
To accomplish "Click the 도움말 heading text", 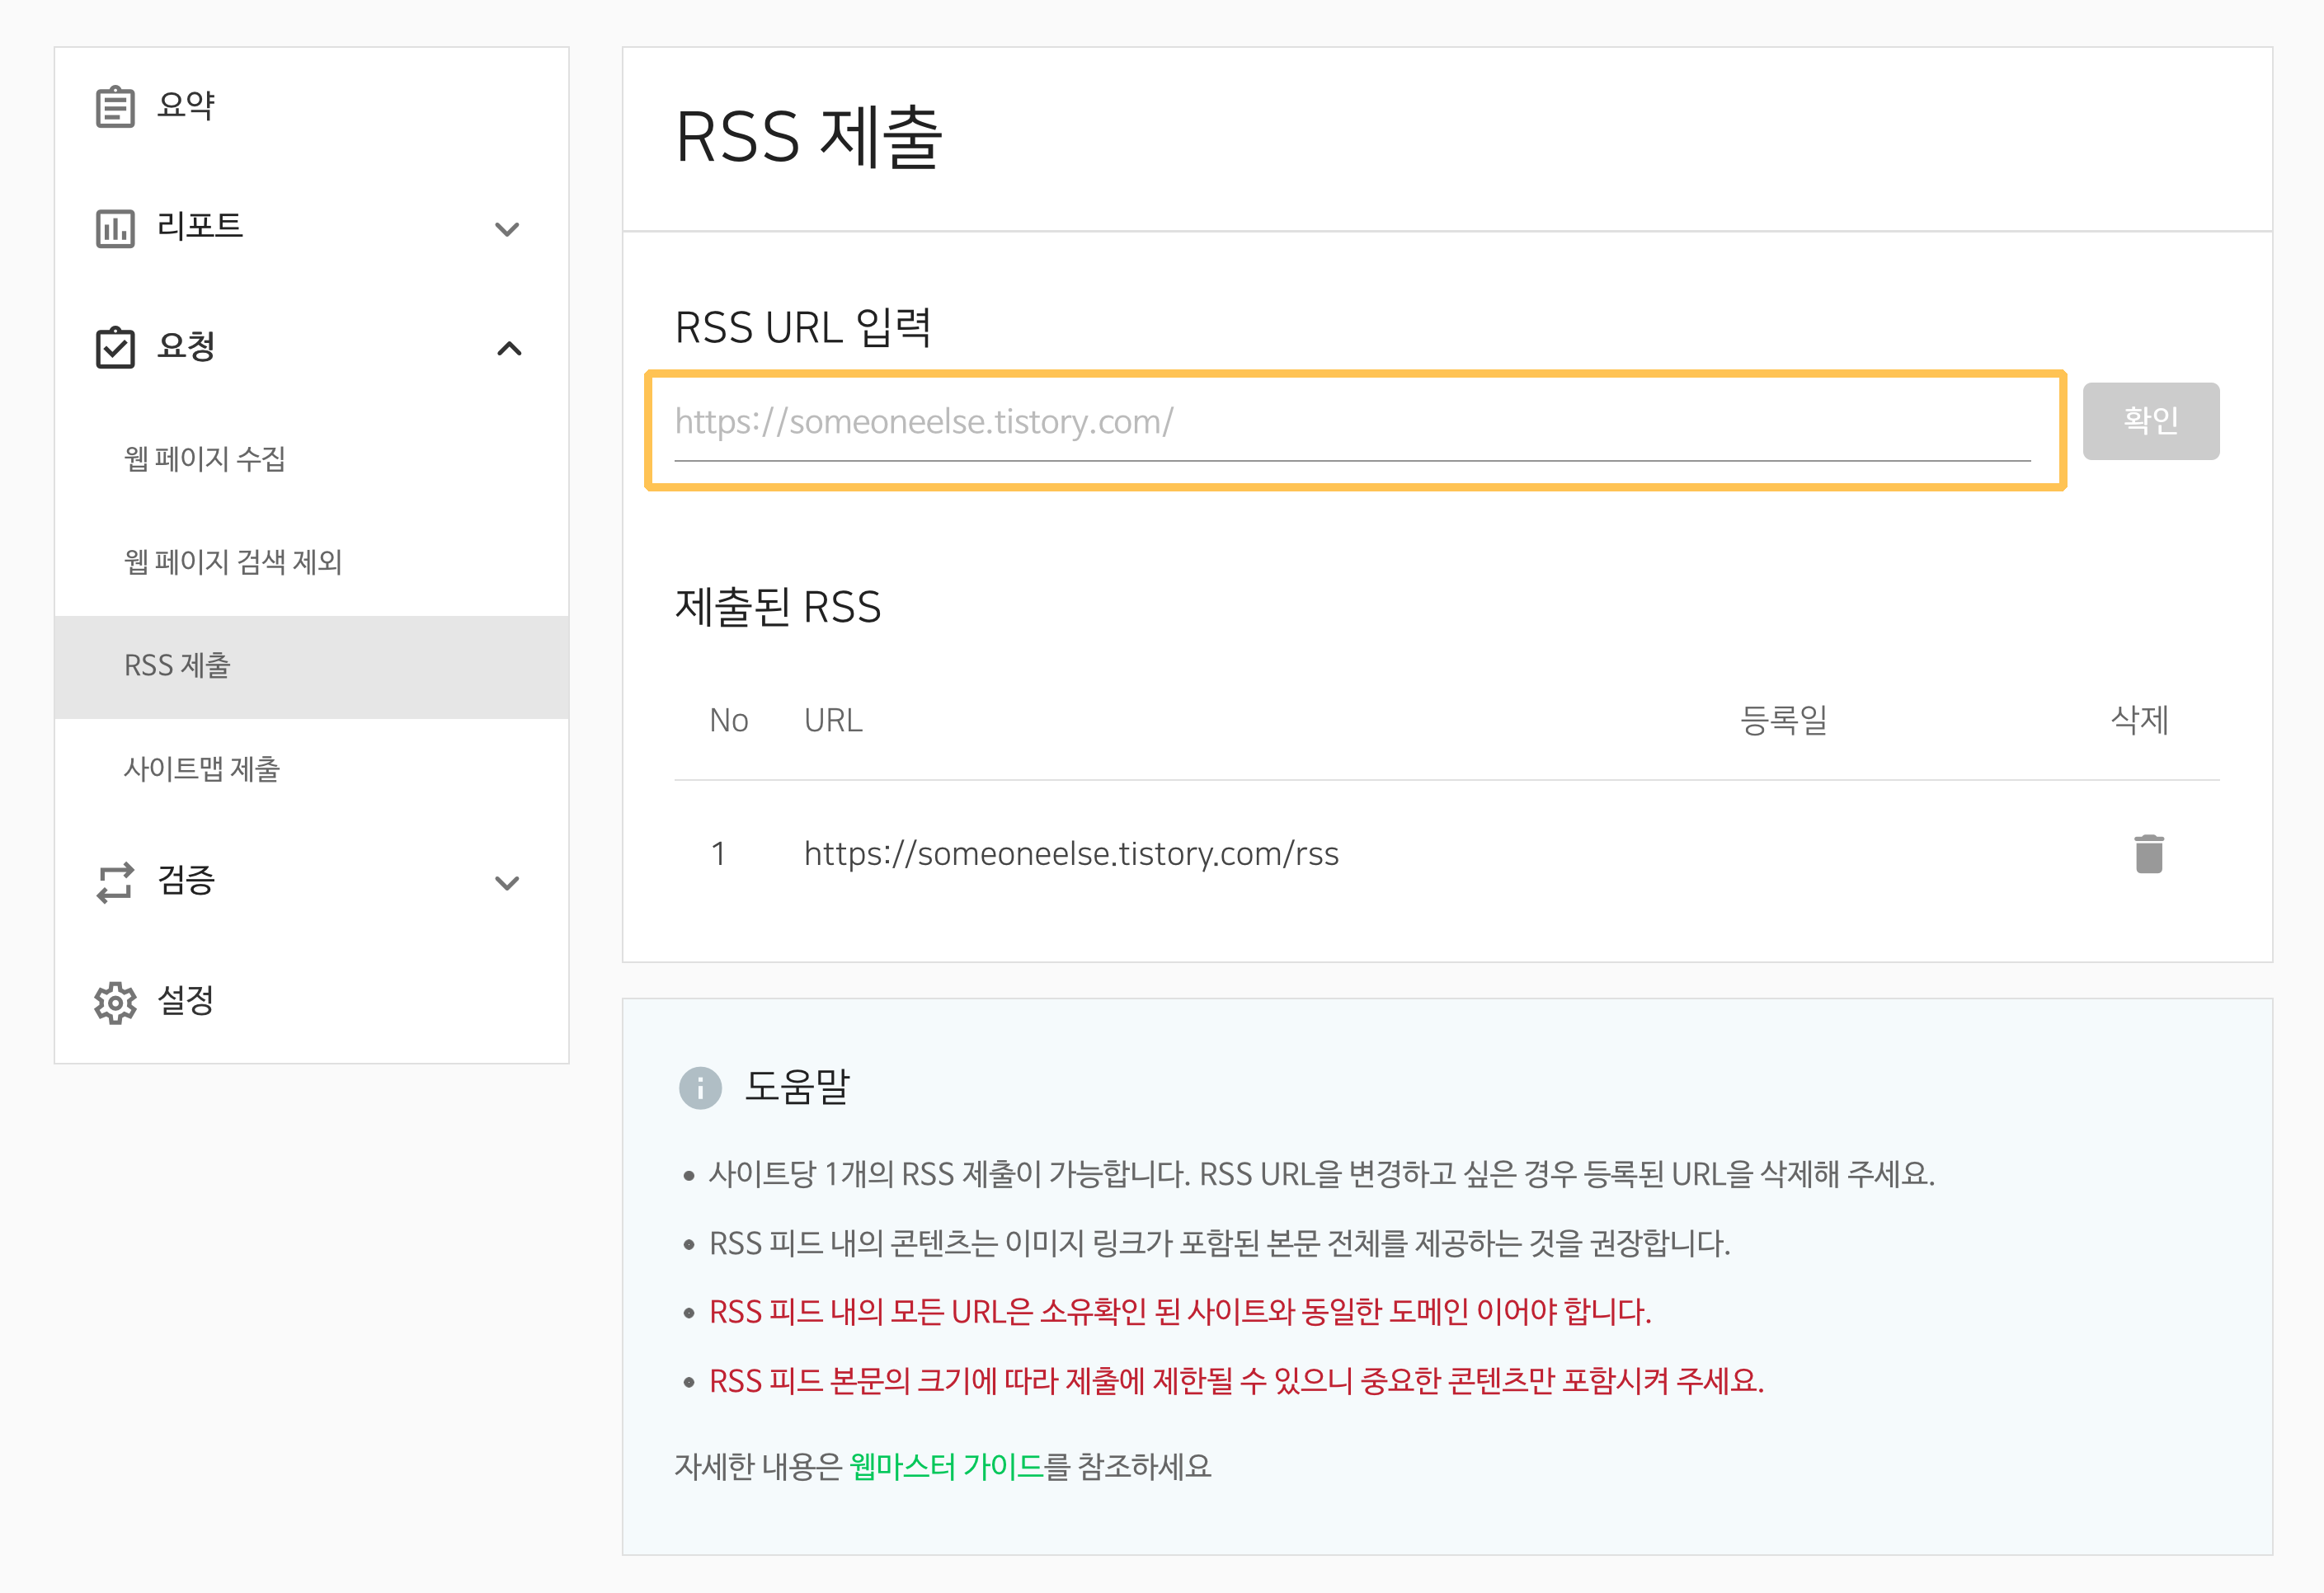I will [x=797, y=1087].
